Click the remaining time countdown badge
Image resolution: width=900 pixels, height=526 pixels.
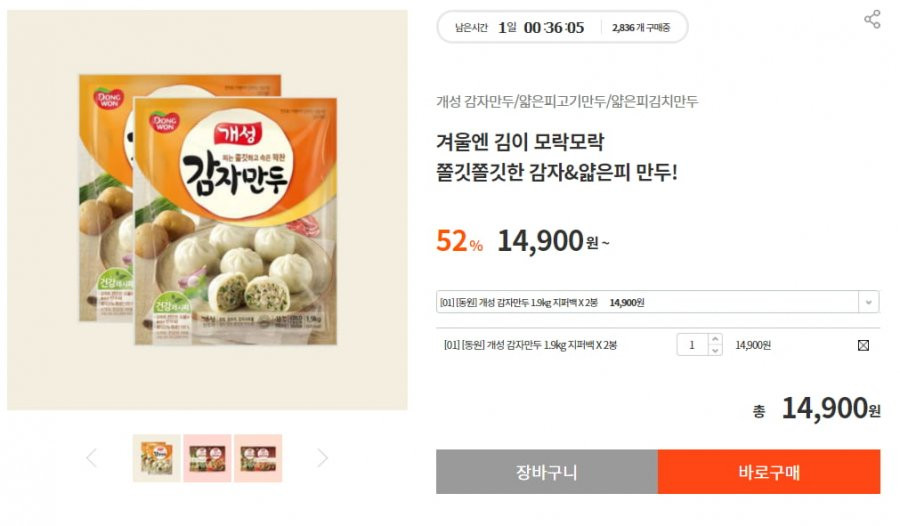(562, 27)
